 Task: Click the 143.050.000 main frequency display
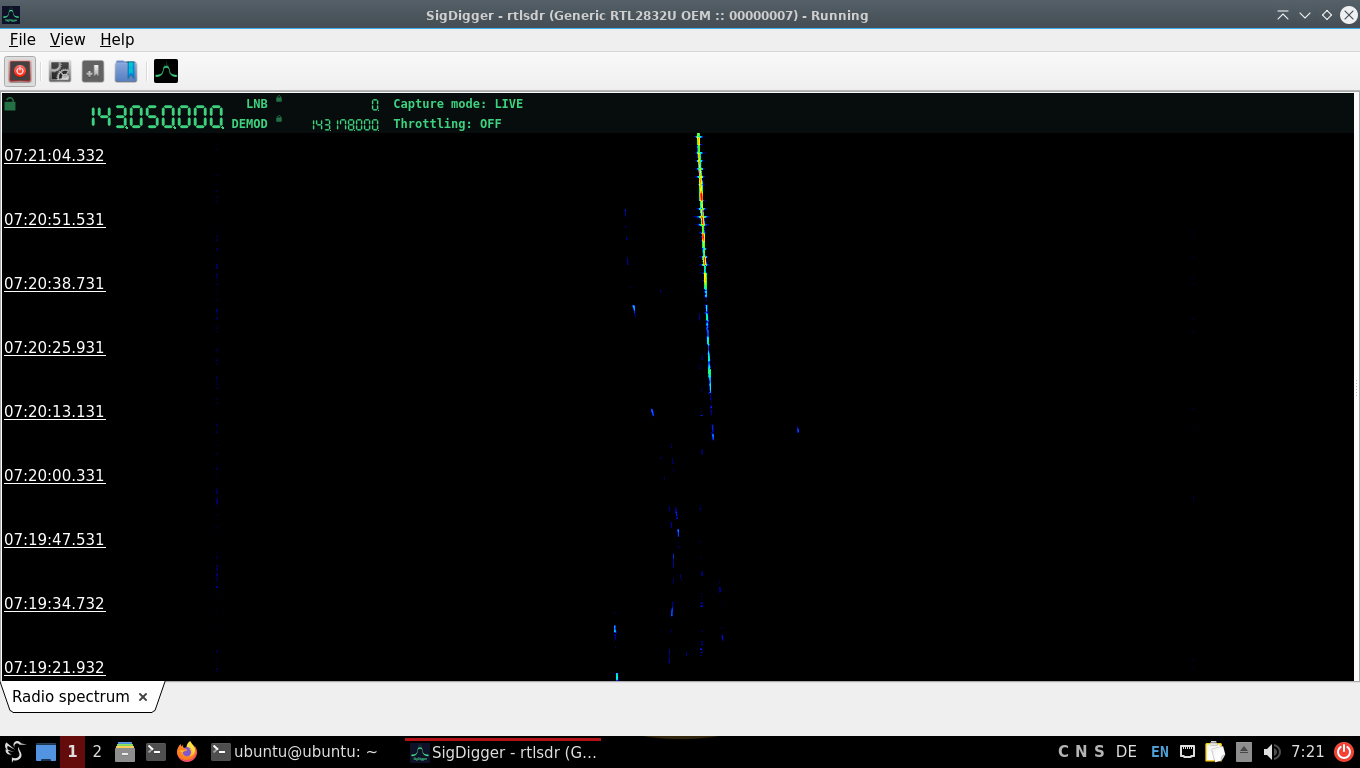157,117
